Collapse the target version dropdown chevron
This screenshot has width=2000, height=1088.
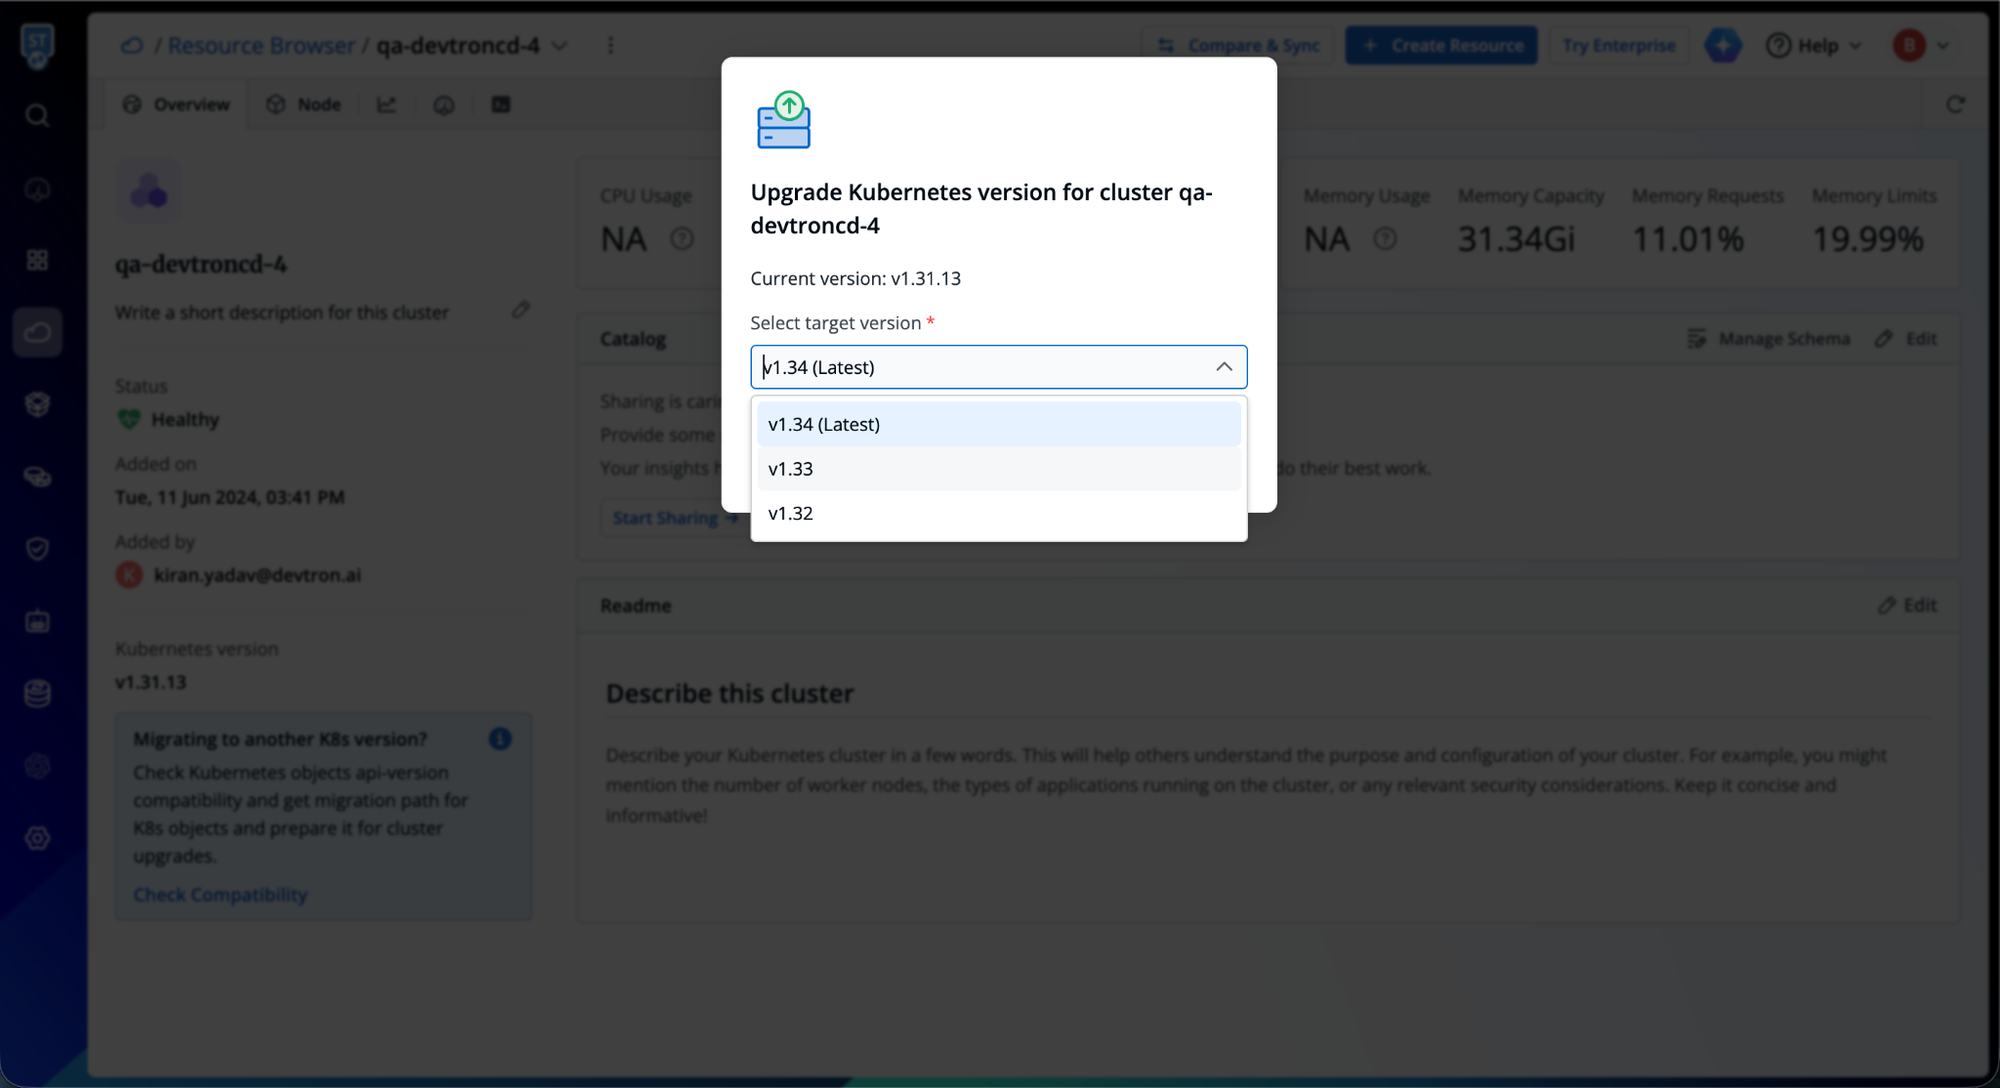pyautogui.click(x=1223, y=367)
